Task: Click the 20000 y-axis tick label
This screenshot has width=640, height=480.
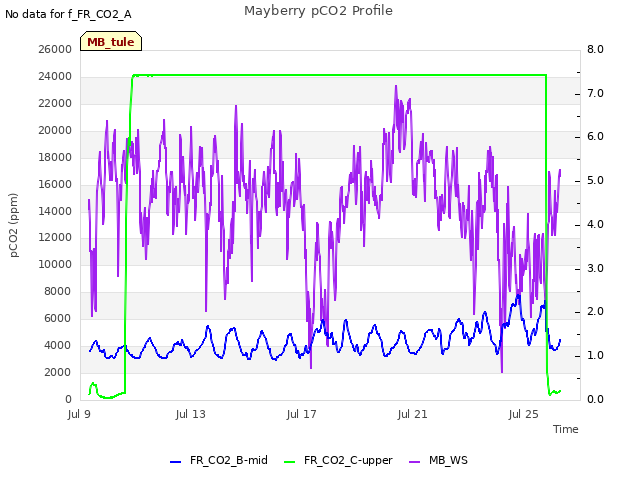Action: click(x=55, y=130)
